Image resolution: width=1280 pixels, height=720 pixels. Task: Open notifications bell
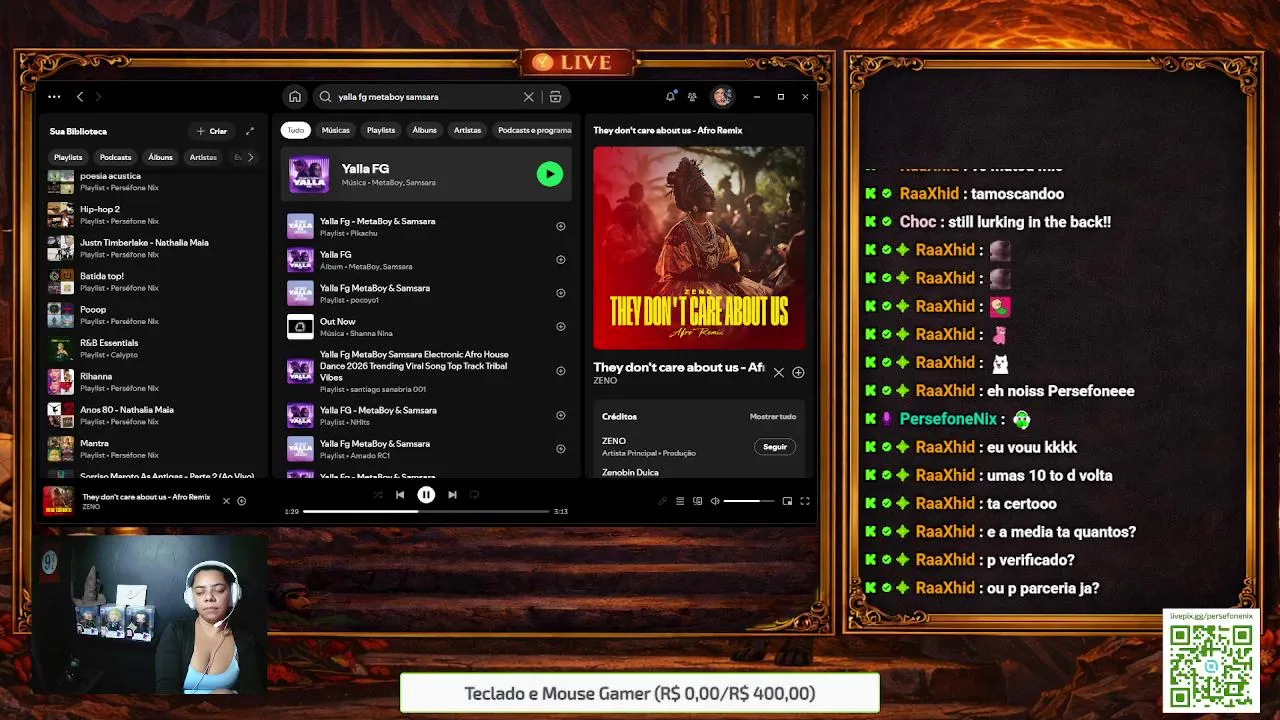670,97
